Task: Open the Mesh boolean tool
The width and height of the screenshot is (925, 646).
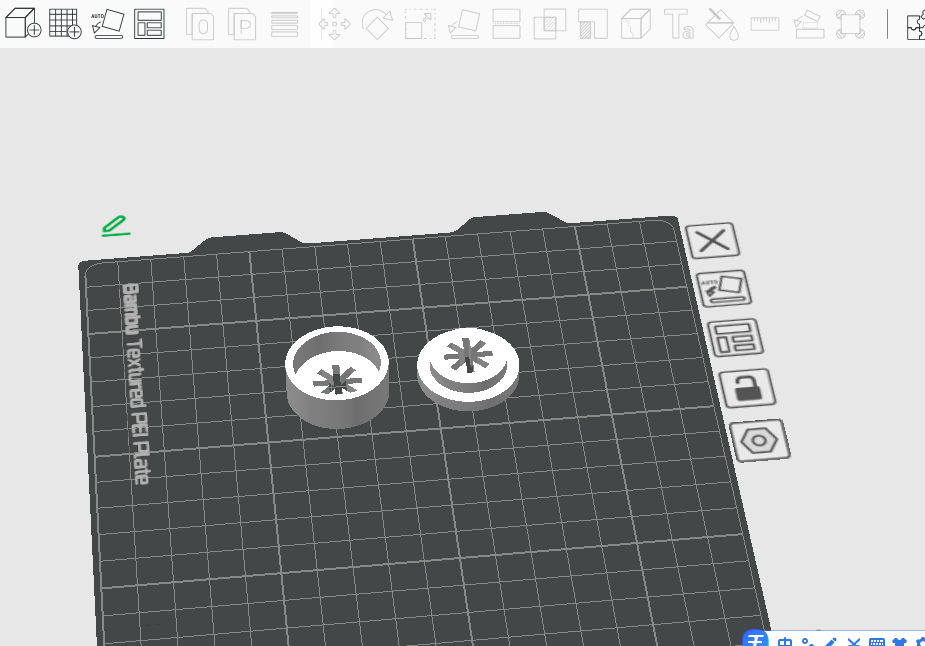Action: pyautogui.click(x=550, y=24)
